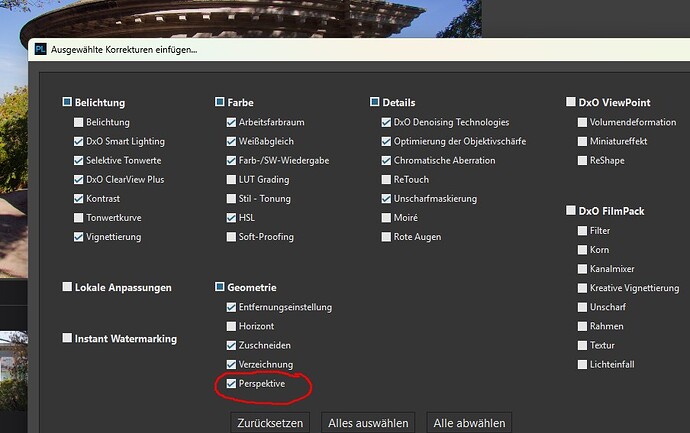Uncheck Unscharfmaskierung
The image size is (690, 433).
pyautogui.click(x=386, y=198)
